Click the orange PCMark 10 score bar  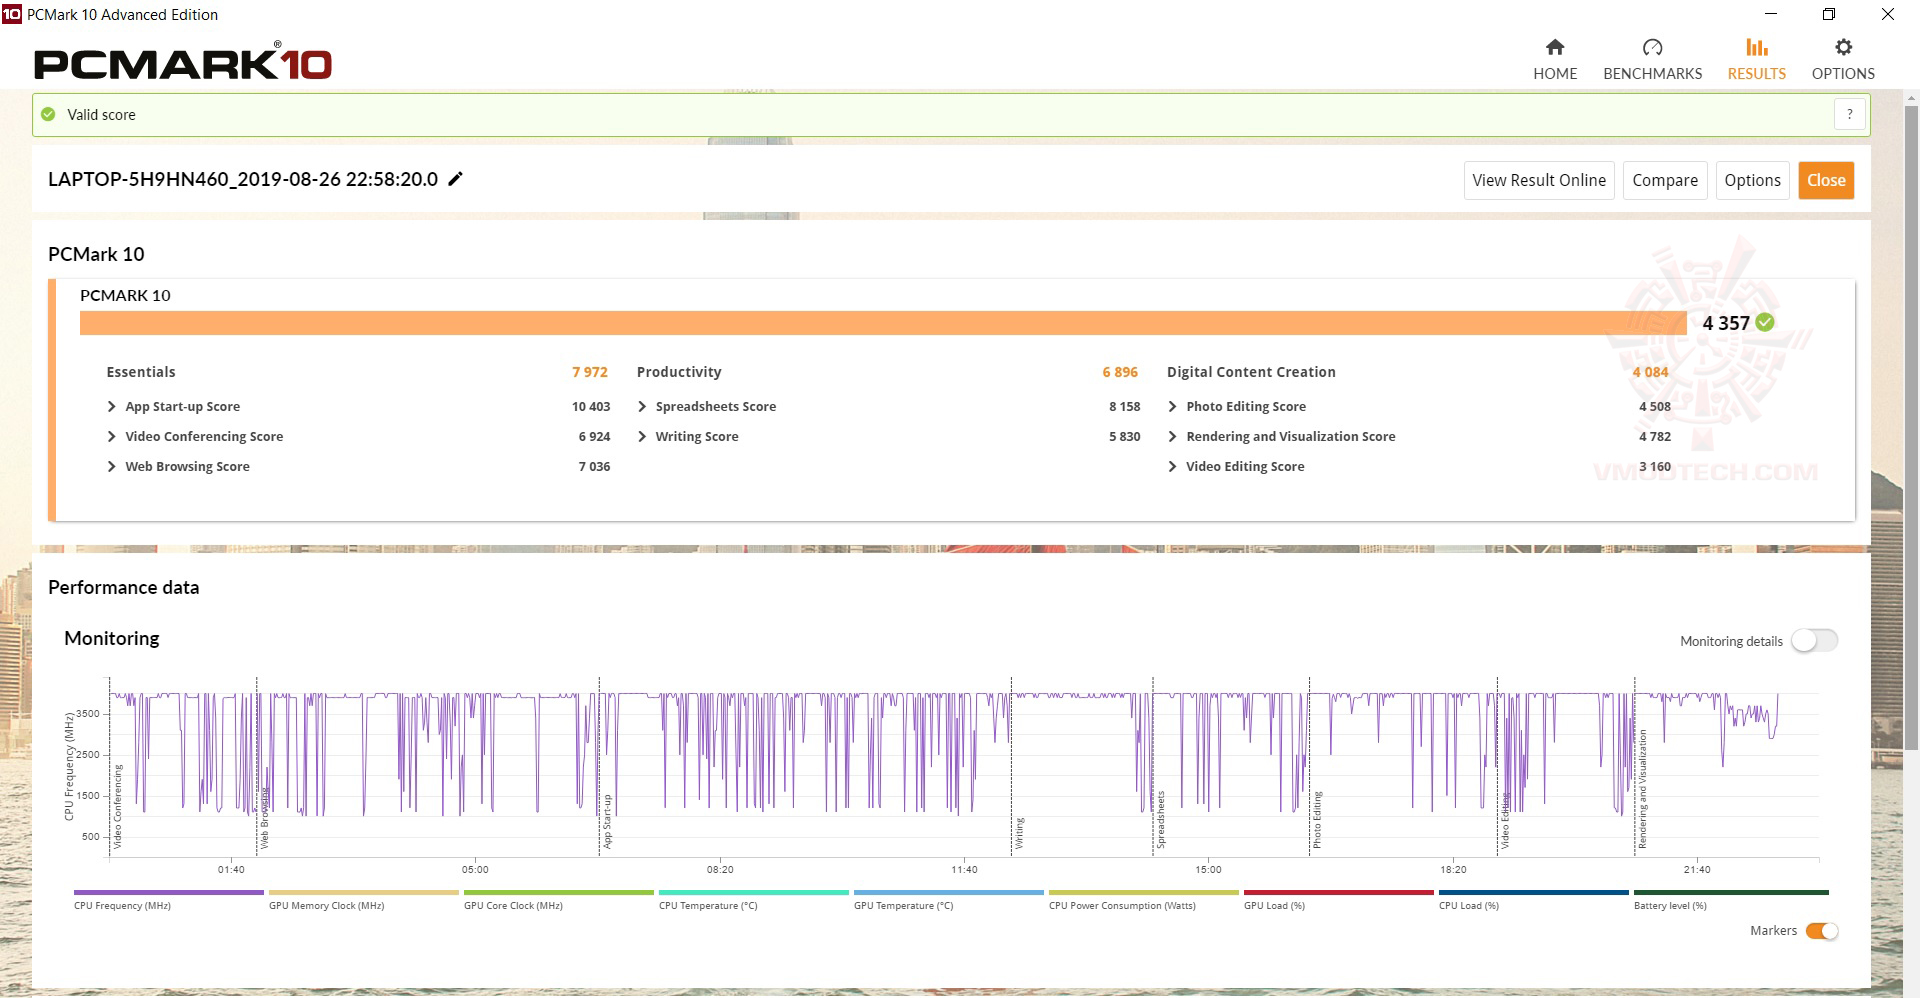click(x=883, y=323)
